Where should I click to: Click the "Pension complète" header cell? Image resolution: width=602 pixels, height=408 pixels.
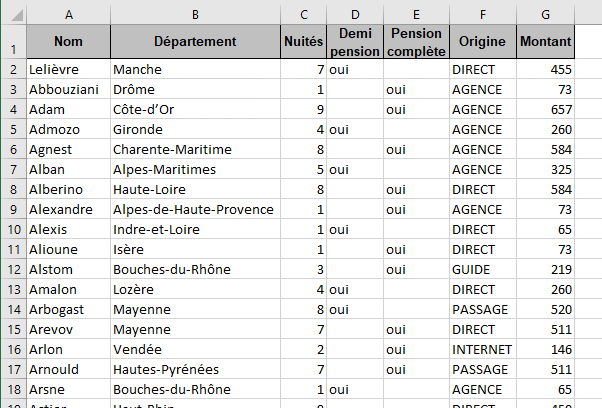(x=417, y=42)
